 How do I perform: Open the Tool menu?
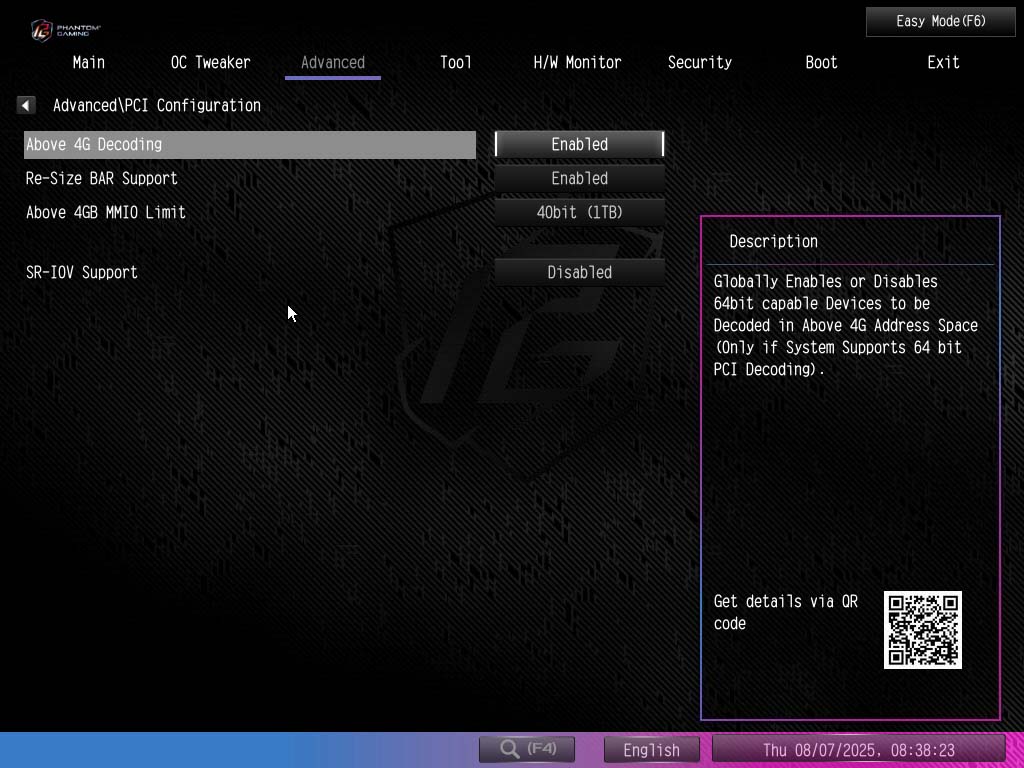click(455, 62)
